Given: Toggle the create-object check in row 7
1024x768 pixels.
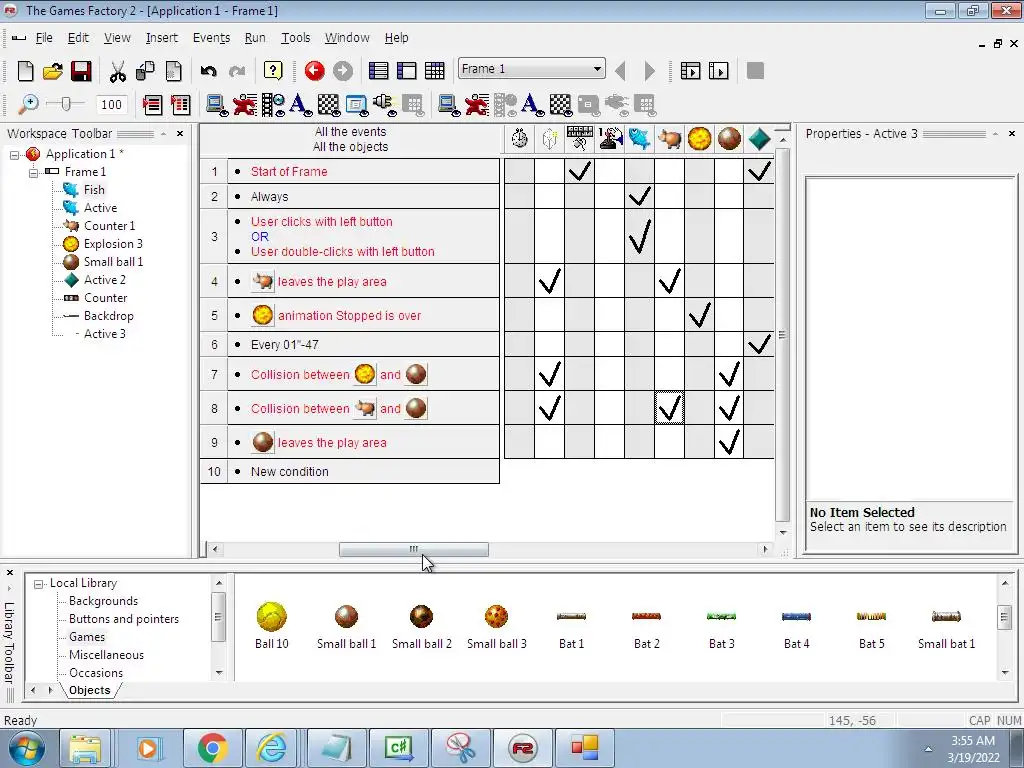Looking at the screenshot, I should coord(550,374).
